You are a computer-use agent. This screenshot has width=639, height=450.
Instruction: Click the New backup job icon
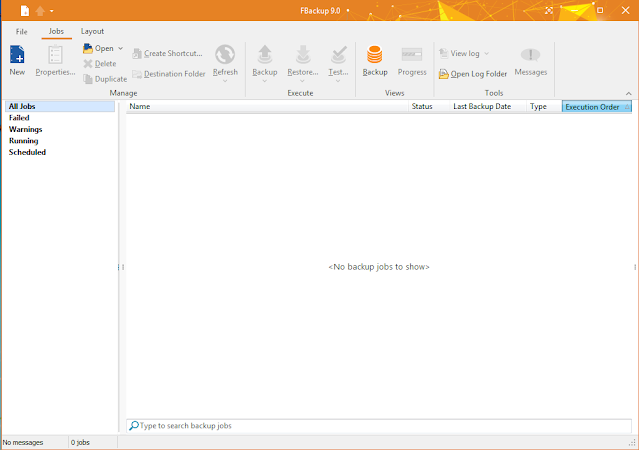pyautogui.click(x=17, y=55)
